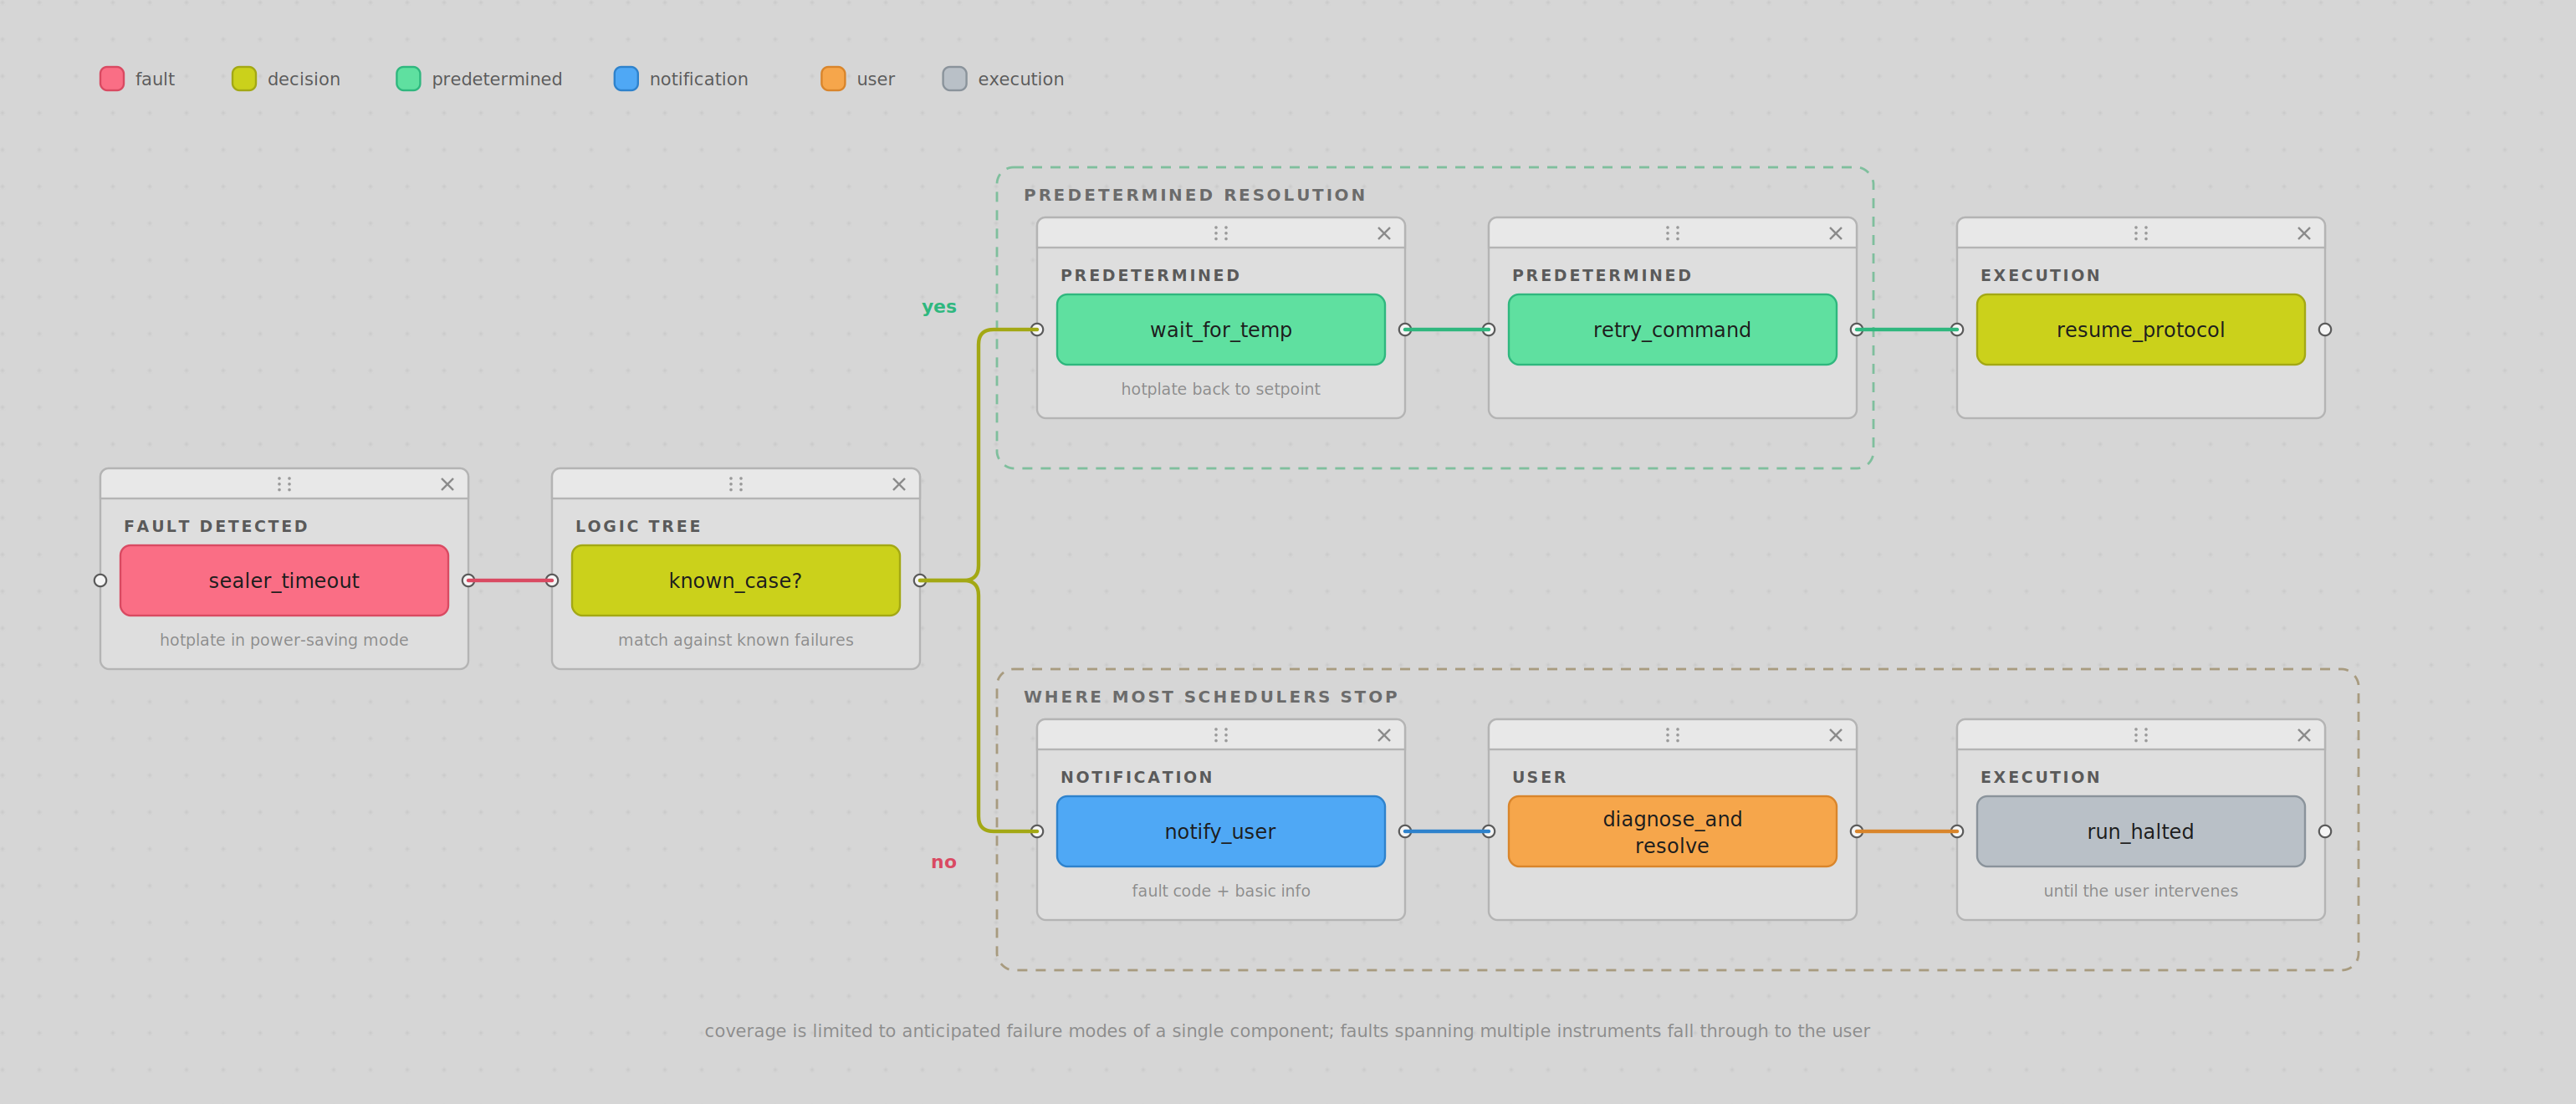Grab the sealer_timeout node drag handle
2576x1104 pixels.
point(284,484)
